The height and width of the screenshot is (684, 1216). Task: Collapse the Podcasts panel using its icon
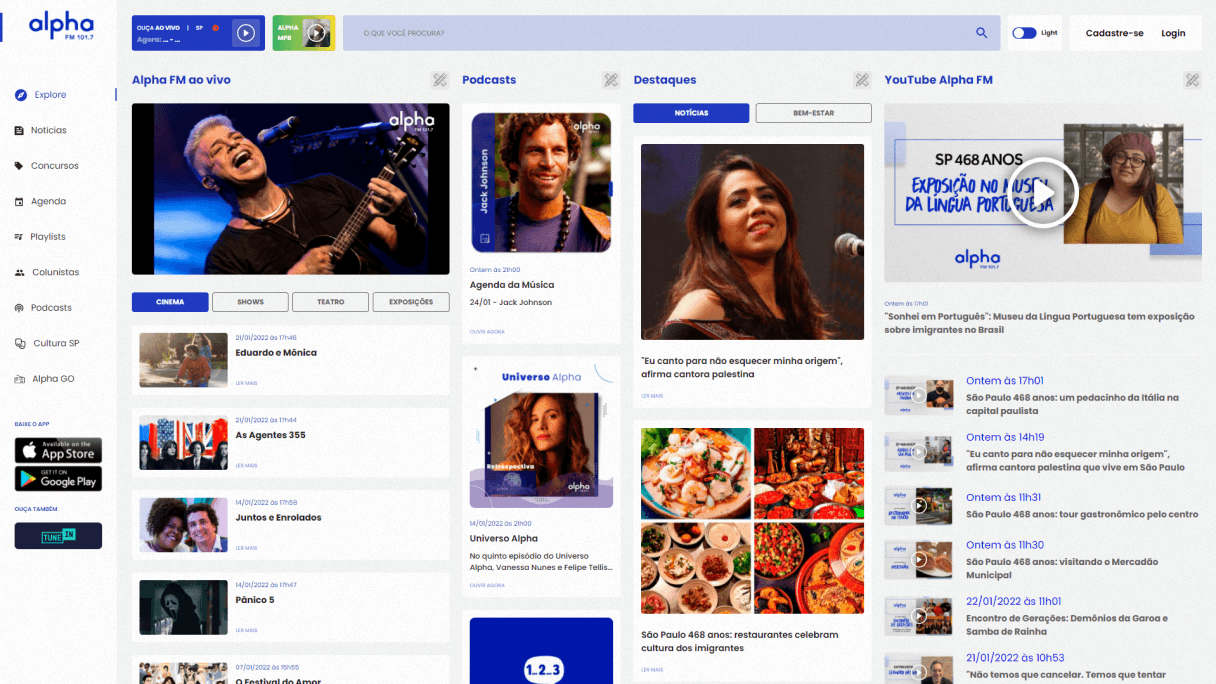pos(610,80)
